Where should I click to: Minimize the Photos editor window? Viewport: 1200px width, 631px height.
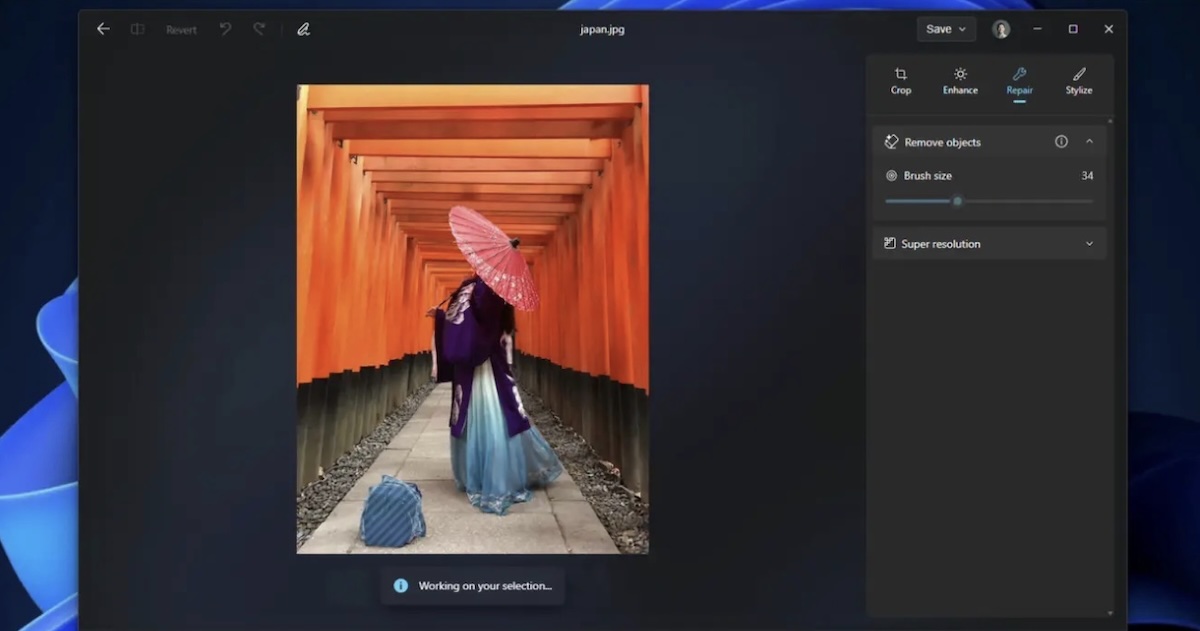click(1037, 29)
